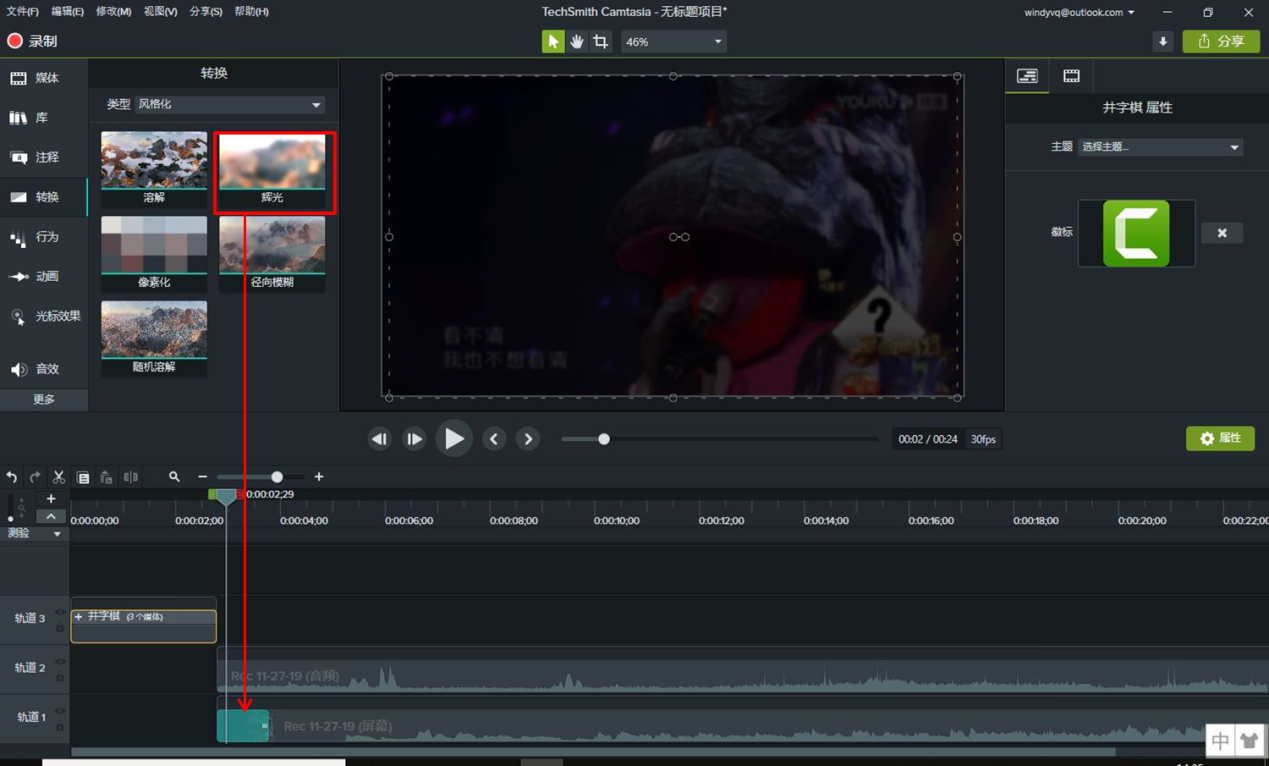Click the 属性 properties button

(1220, 439)
